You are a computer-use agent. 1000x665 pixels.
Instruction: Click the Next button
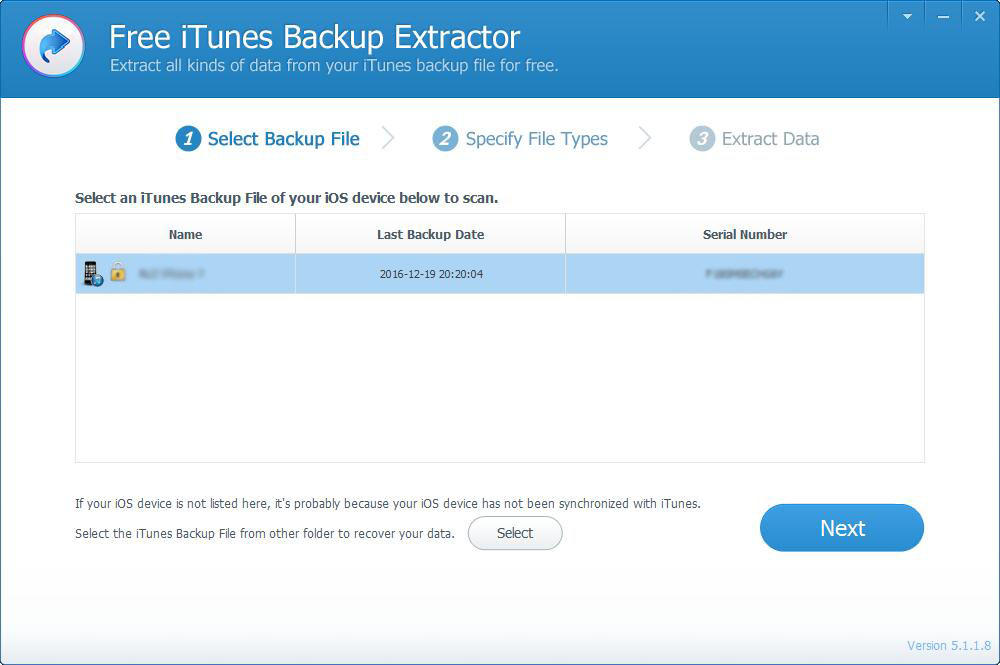pyautogui.click(x=842, y=528)
